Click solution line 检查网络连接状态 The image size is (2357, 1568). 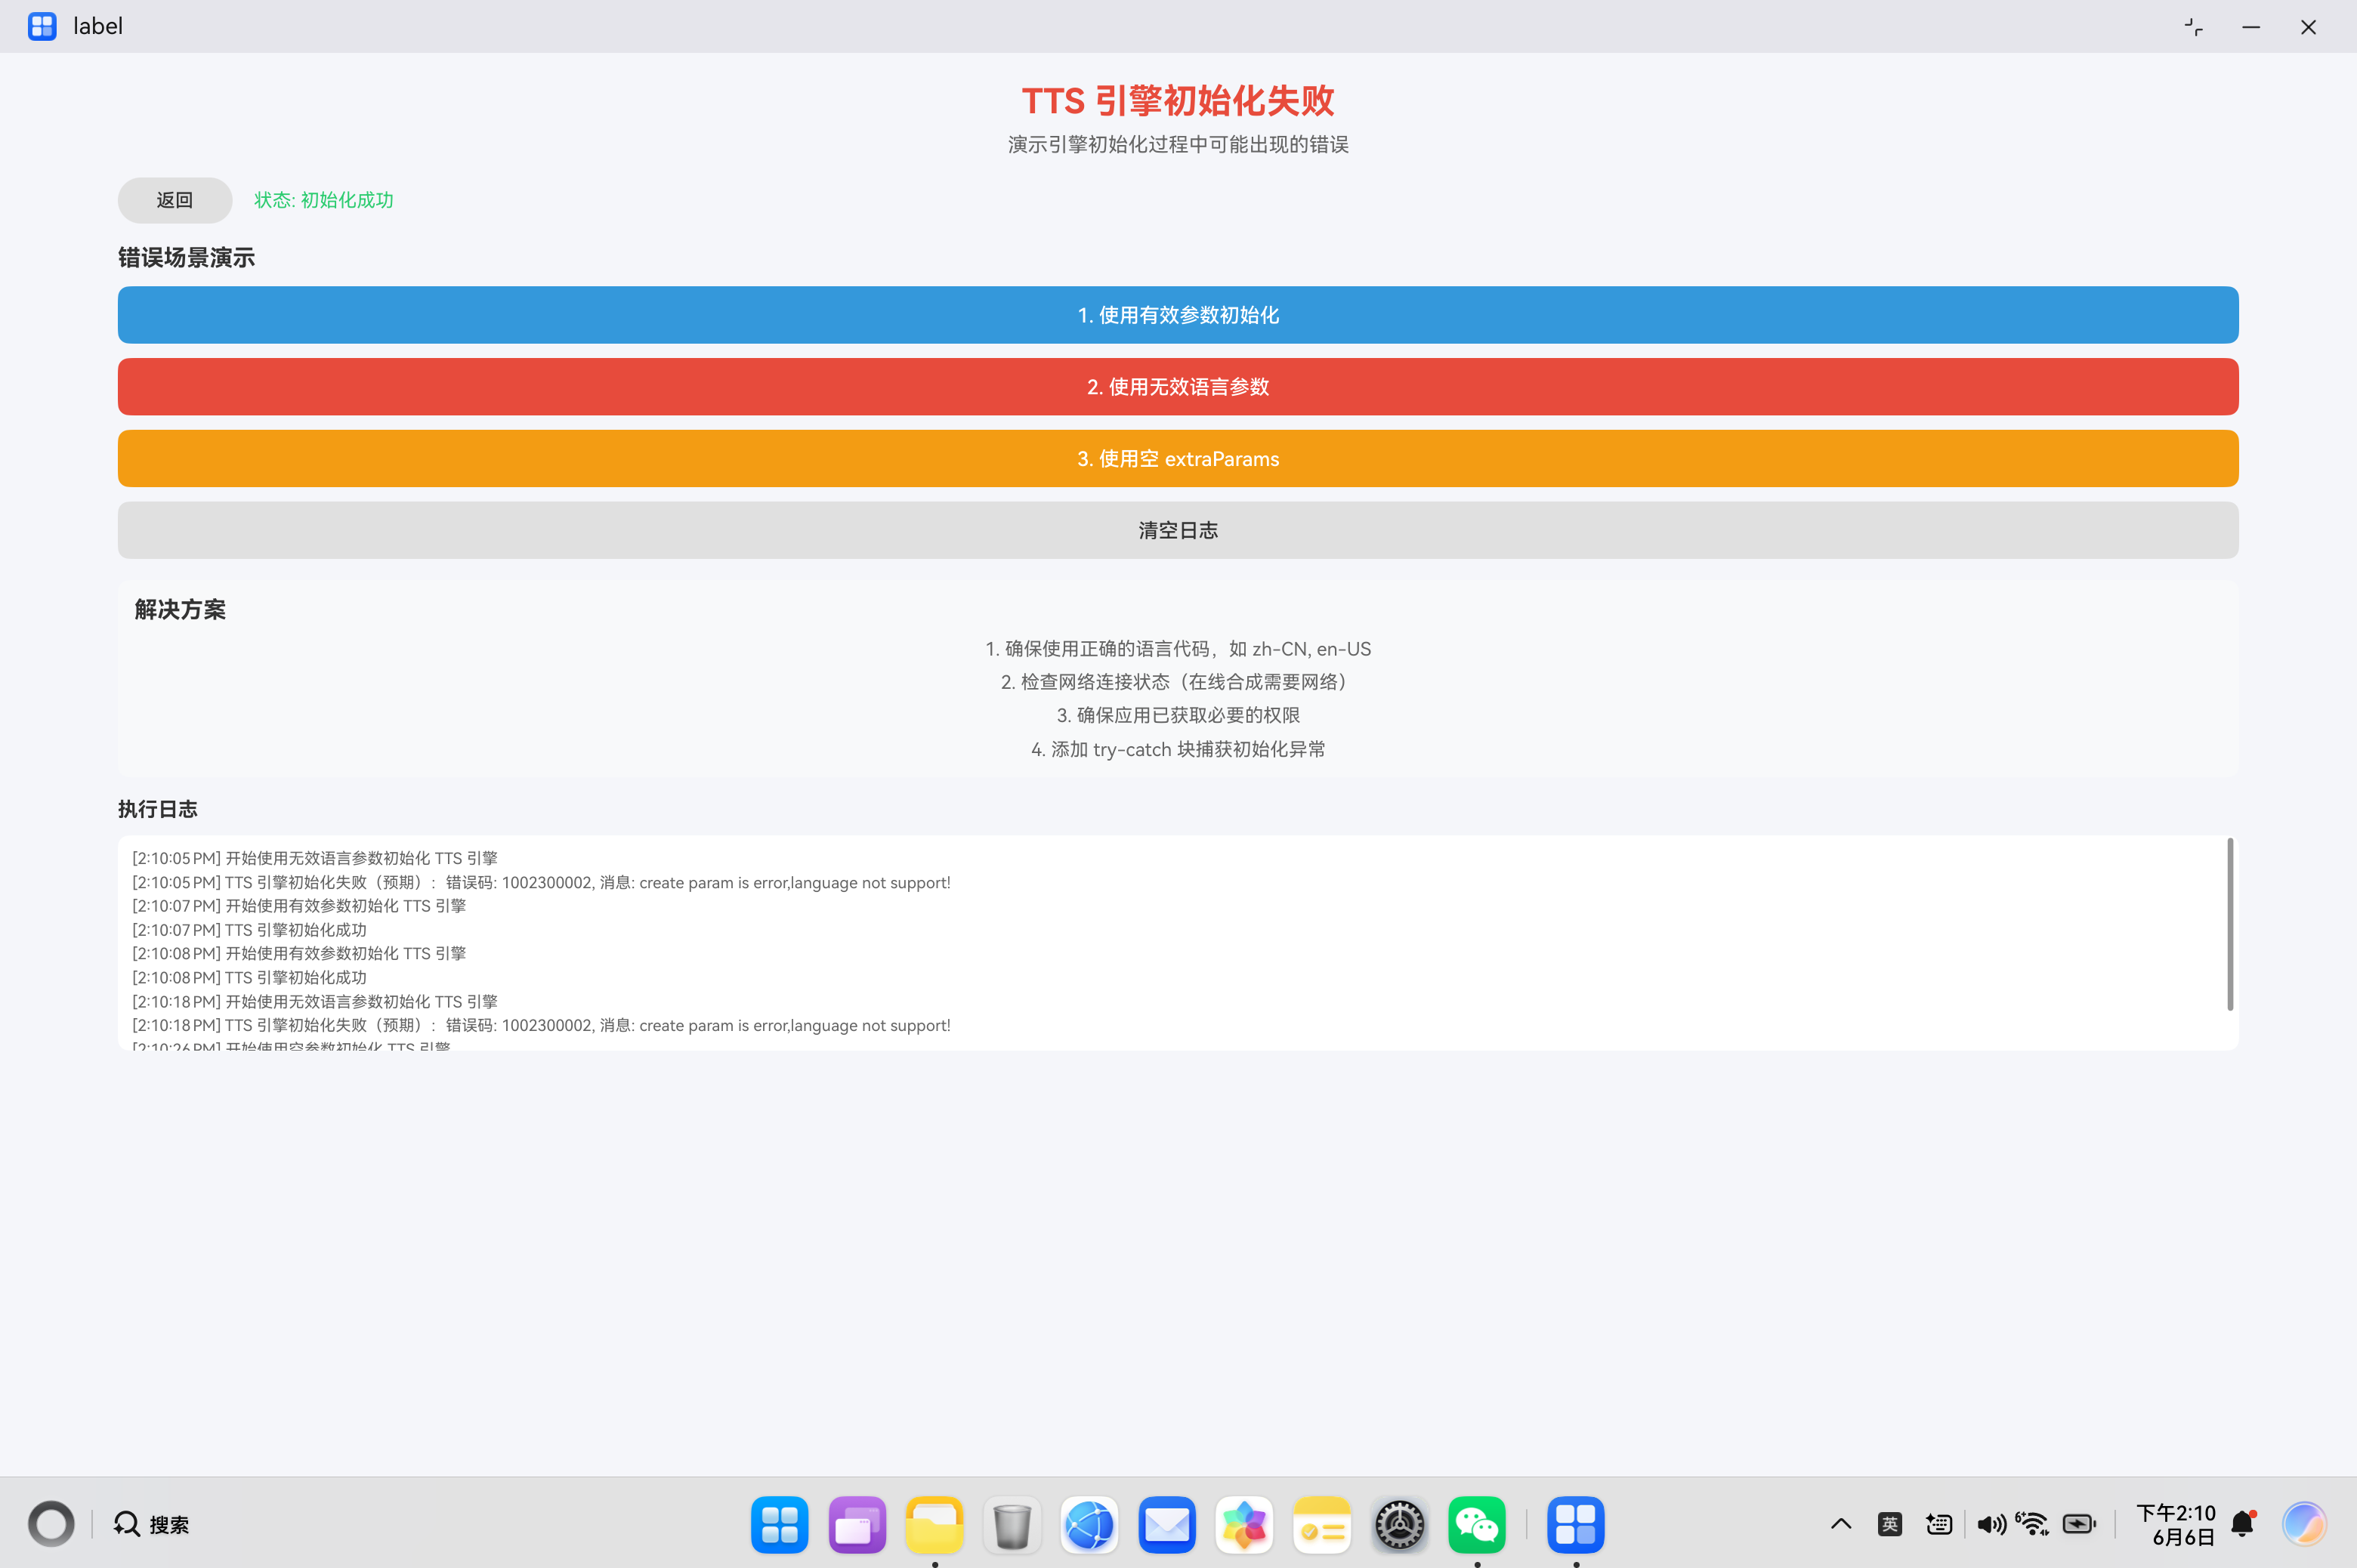point(1178,682)
